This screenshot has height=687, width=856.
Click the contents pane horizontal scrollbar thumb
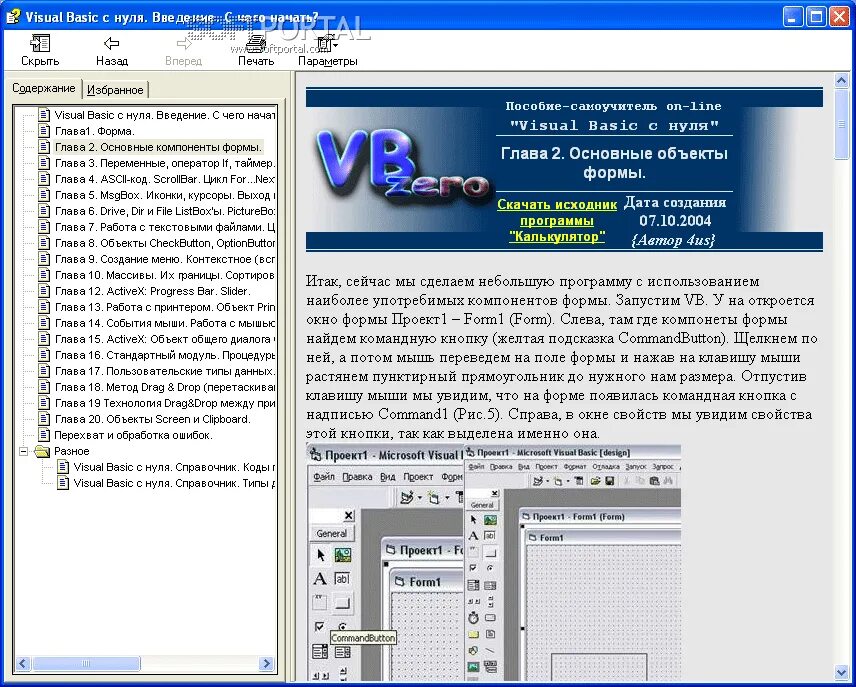click(86, 664)
